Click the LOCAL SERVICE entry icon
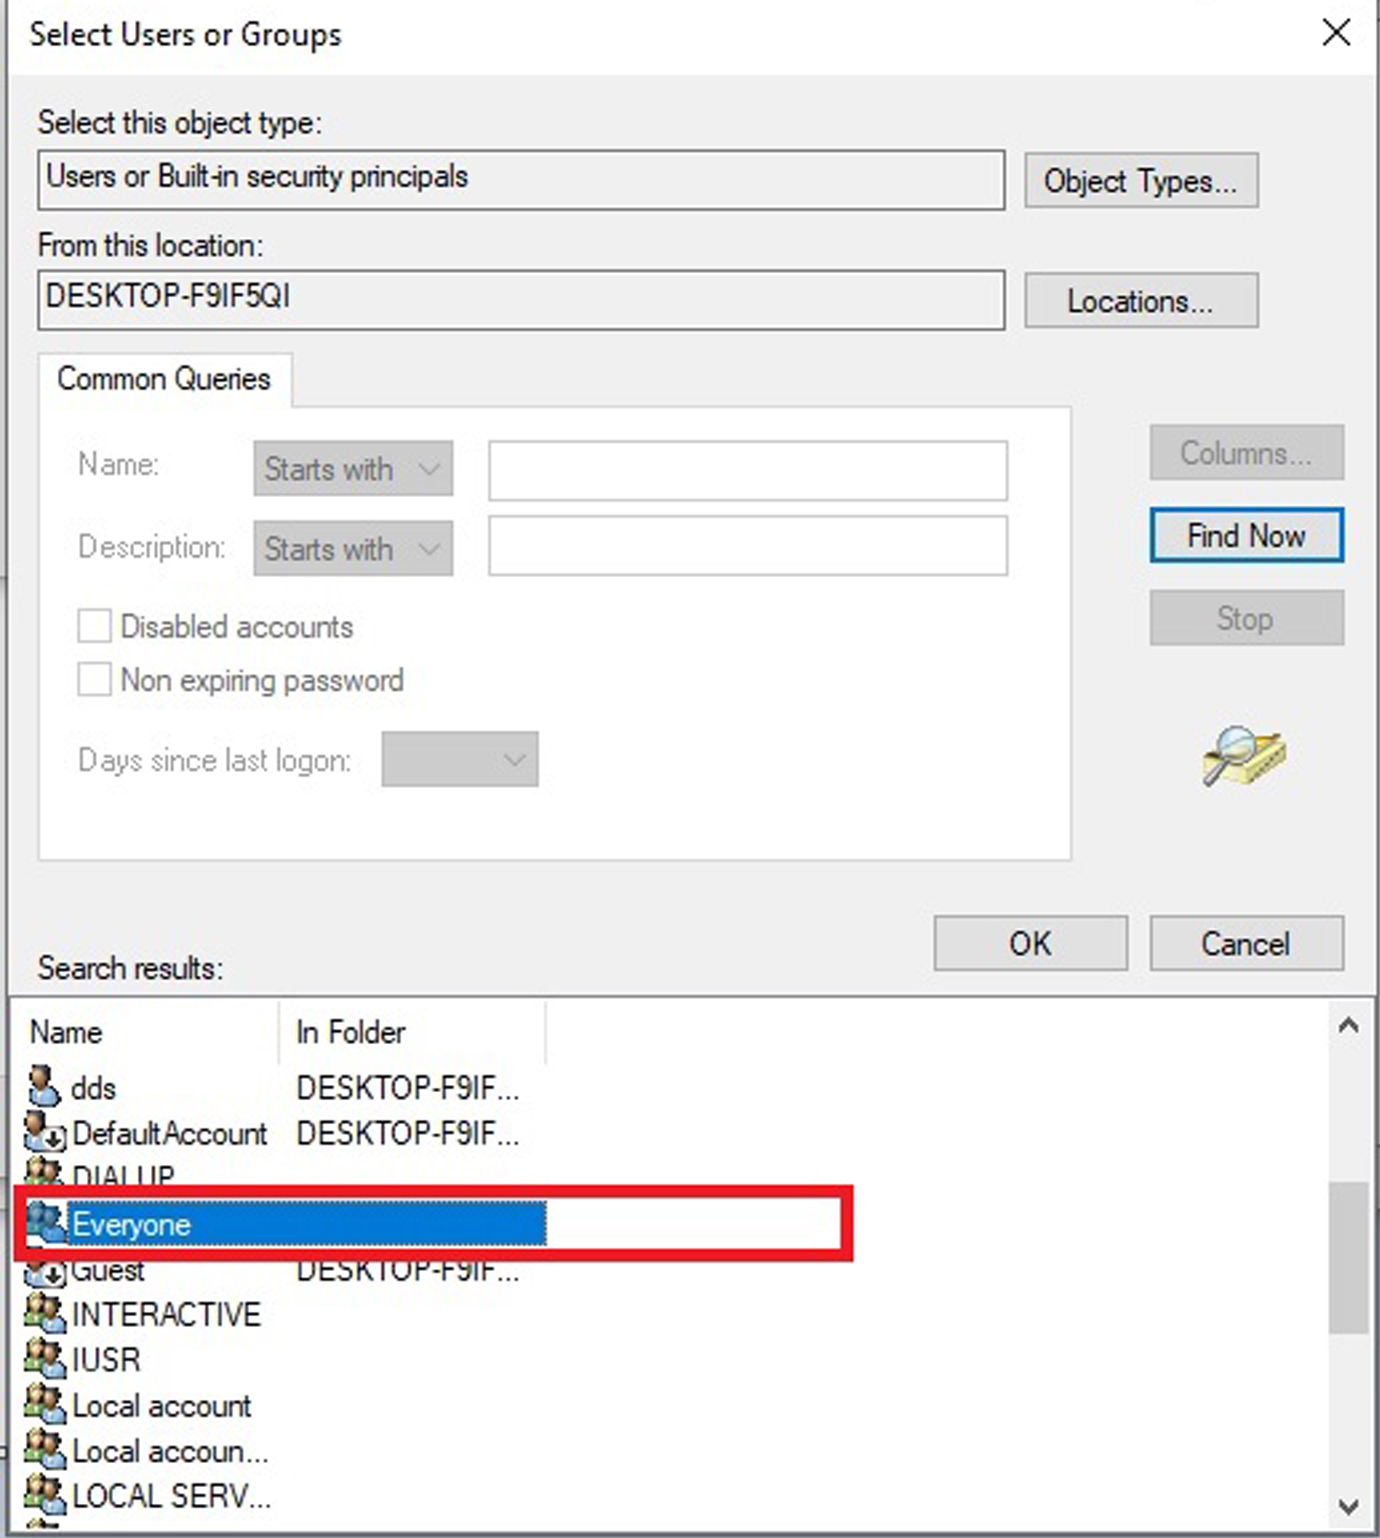This screenshot has width=1380, height=1538. 45,1495
